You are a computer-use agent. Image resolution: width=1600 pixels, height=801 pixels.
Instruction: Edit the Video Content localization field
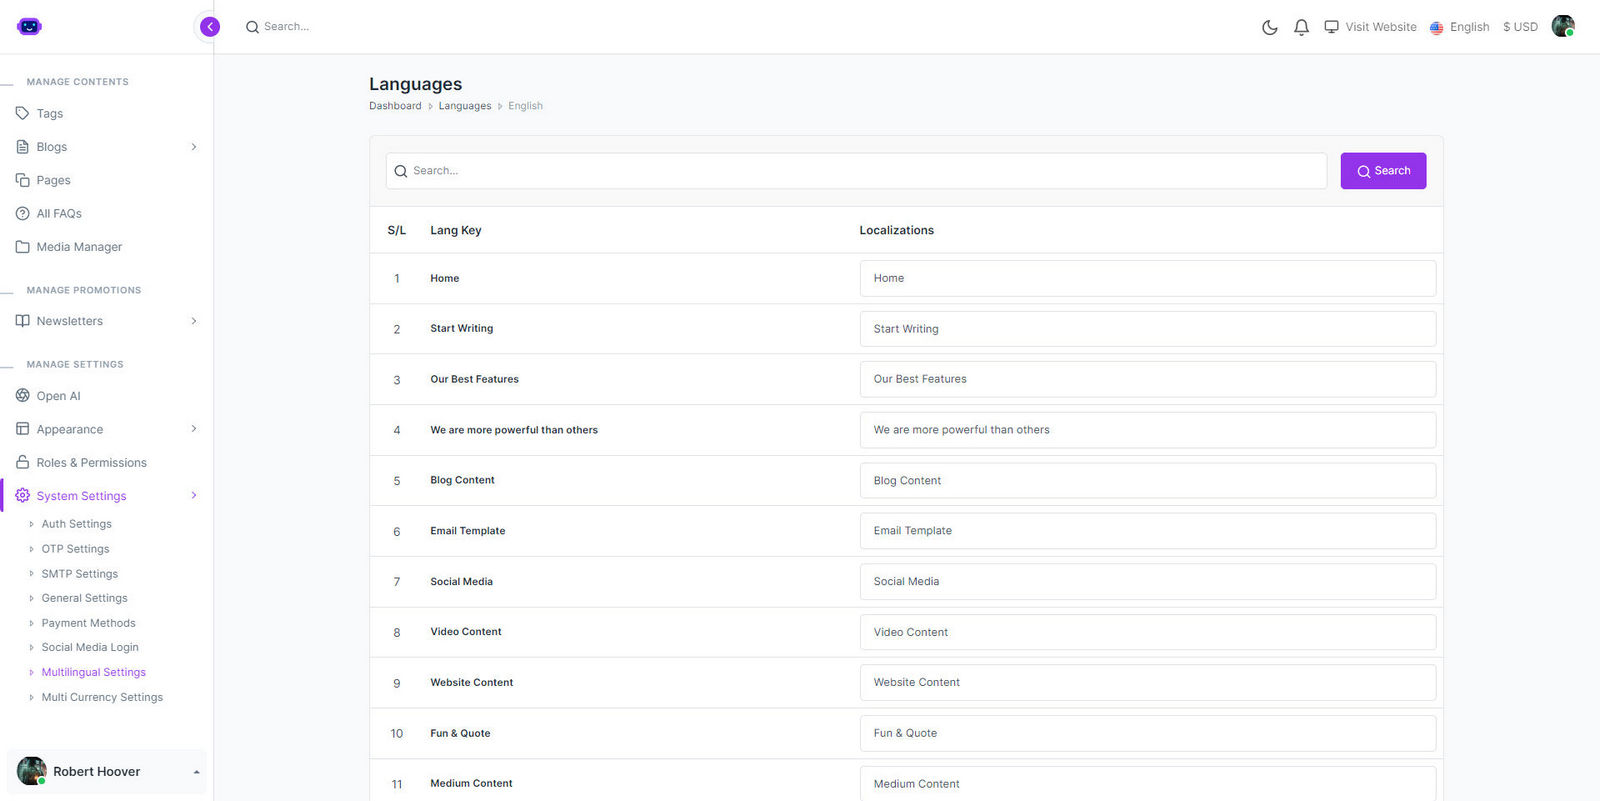pyautogui.click(x=1148, y=632)
